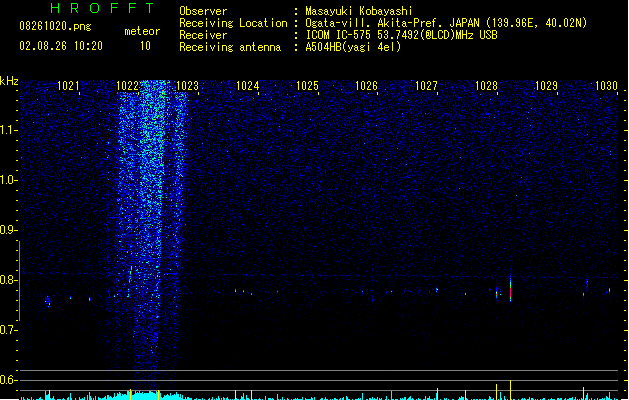Click the meteor count label
Viewport: 629px width, 400px height.
pyautogui.click(x=142, y=31)
